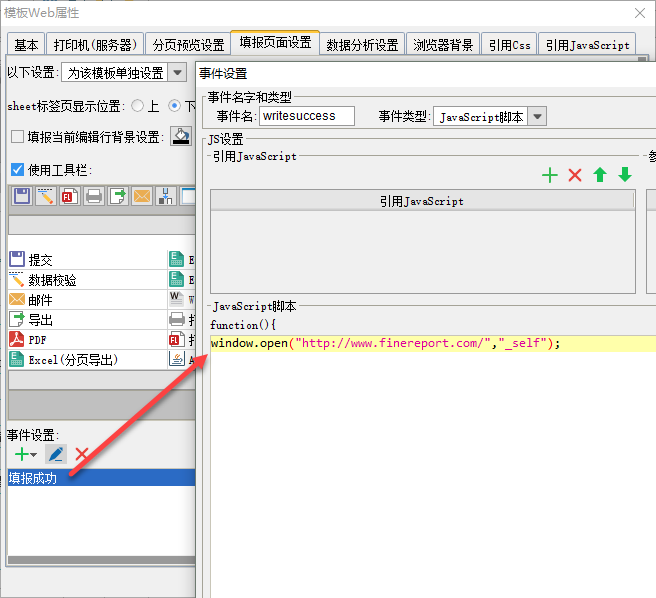Close the 模板Web属性 dialog
The height and width of the screenshot is (598, 656).
point(640,13)
